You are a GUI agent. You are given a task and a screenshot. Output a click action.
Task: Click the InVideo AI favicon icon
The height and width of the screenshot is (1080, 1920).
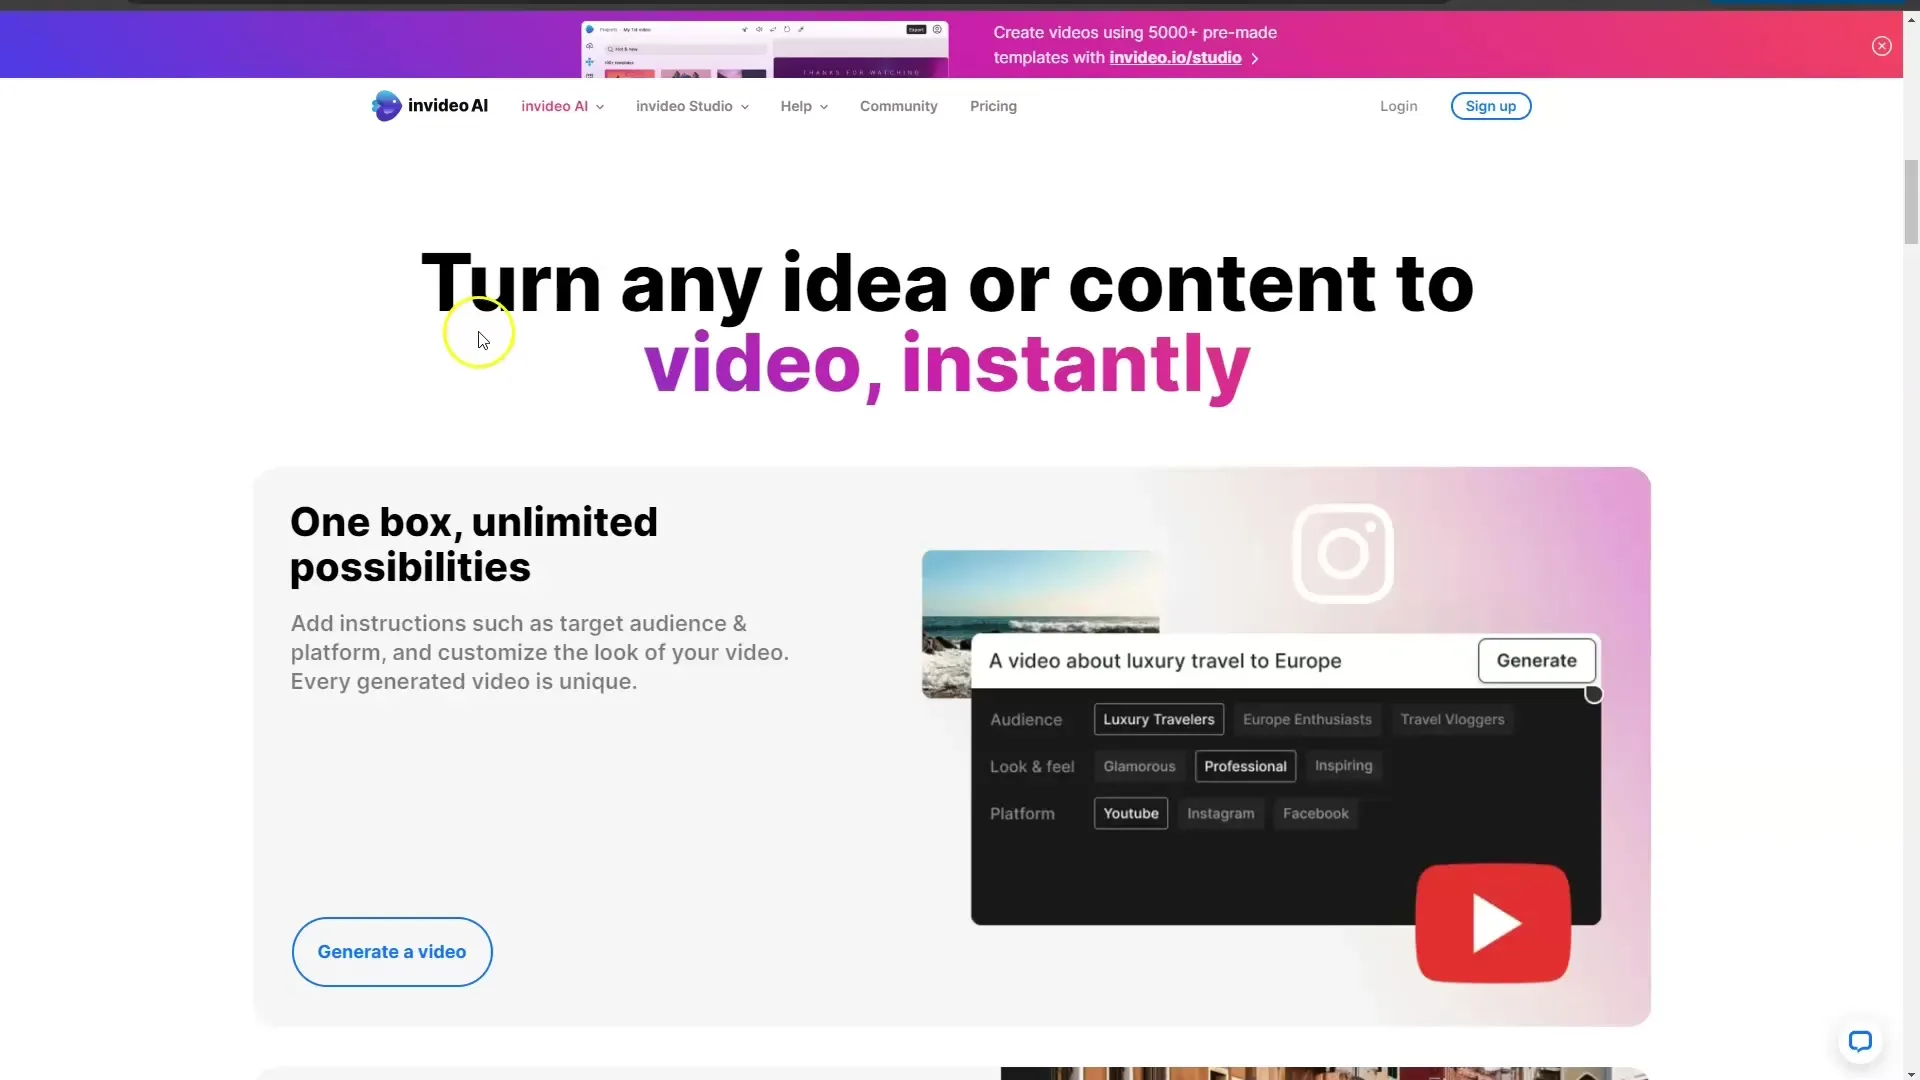pos(384,104)
